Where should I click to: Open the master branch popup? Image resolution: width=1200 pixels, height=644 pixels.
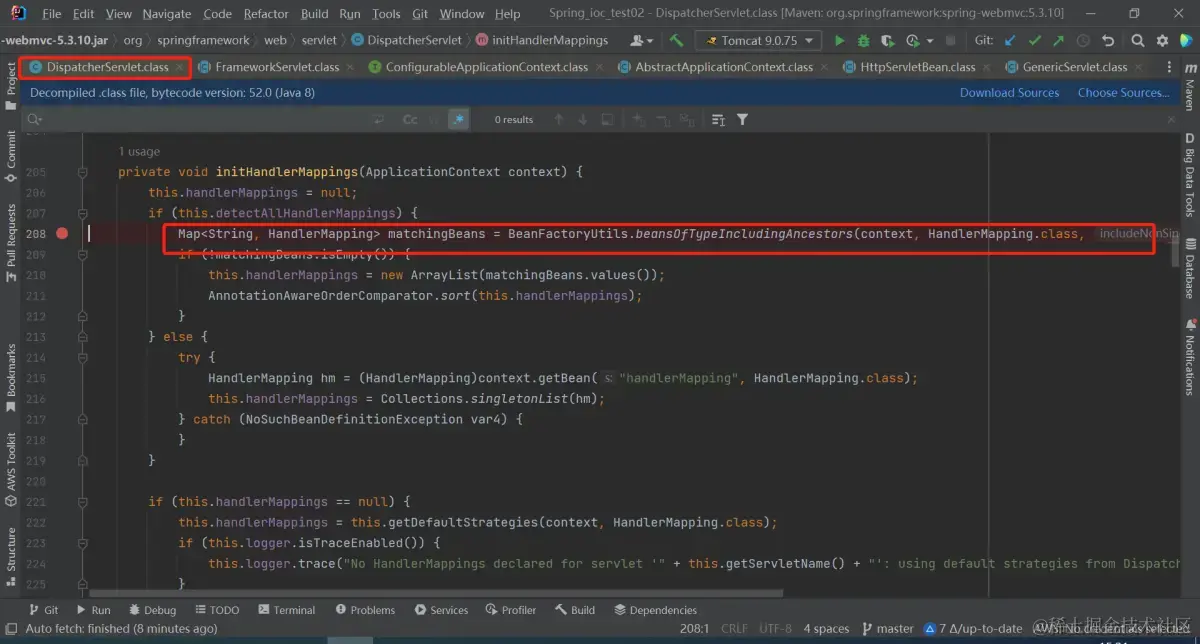tap(886, 628)
